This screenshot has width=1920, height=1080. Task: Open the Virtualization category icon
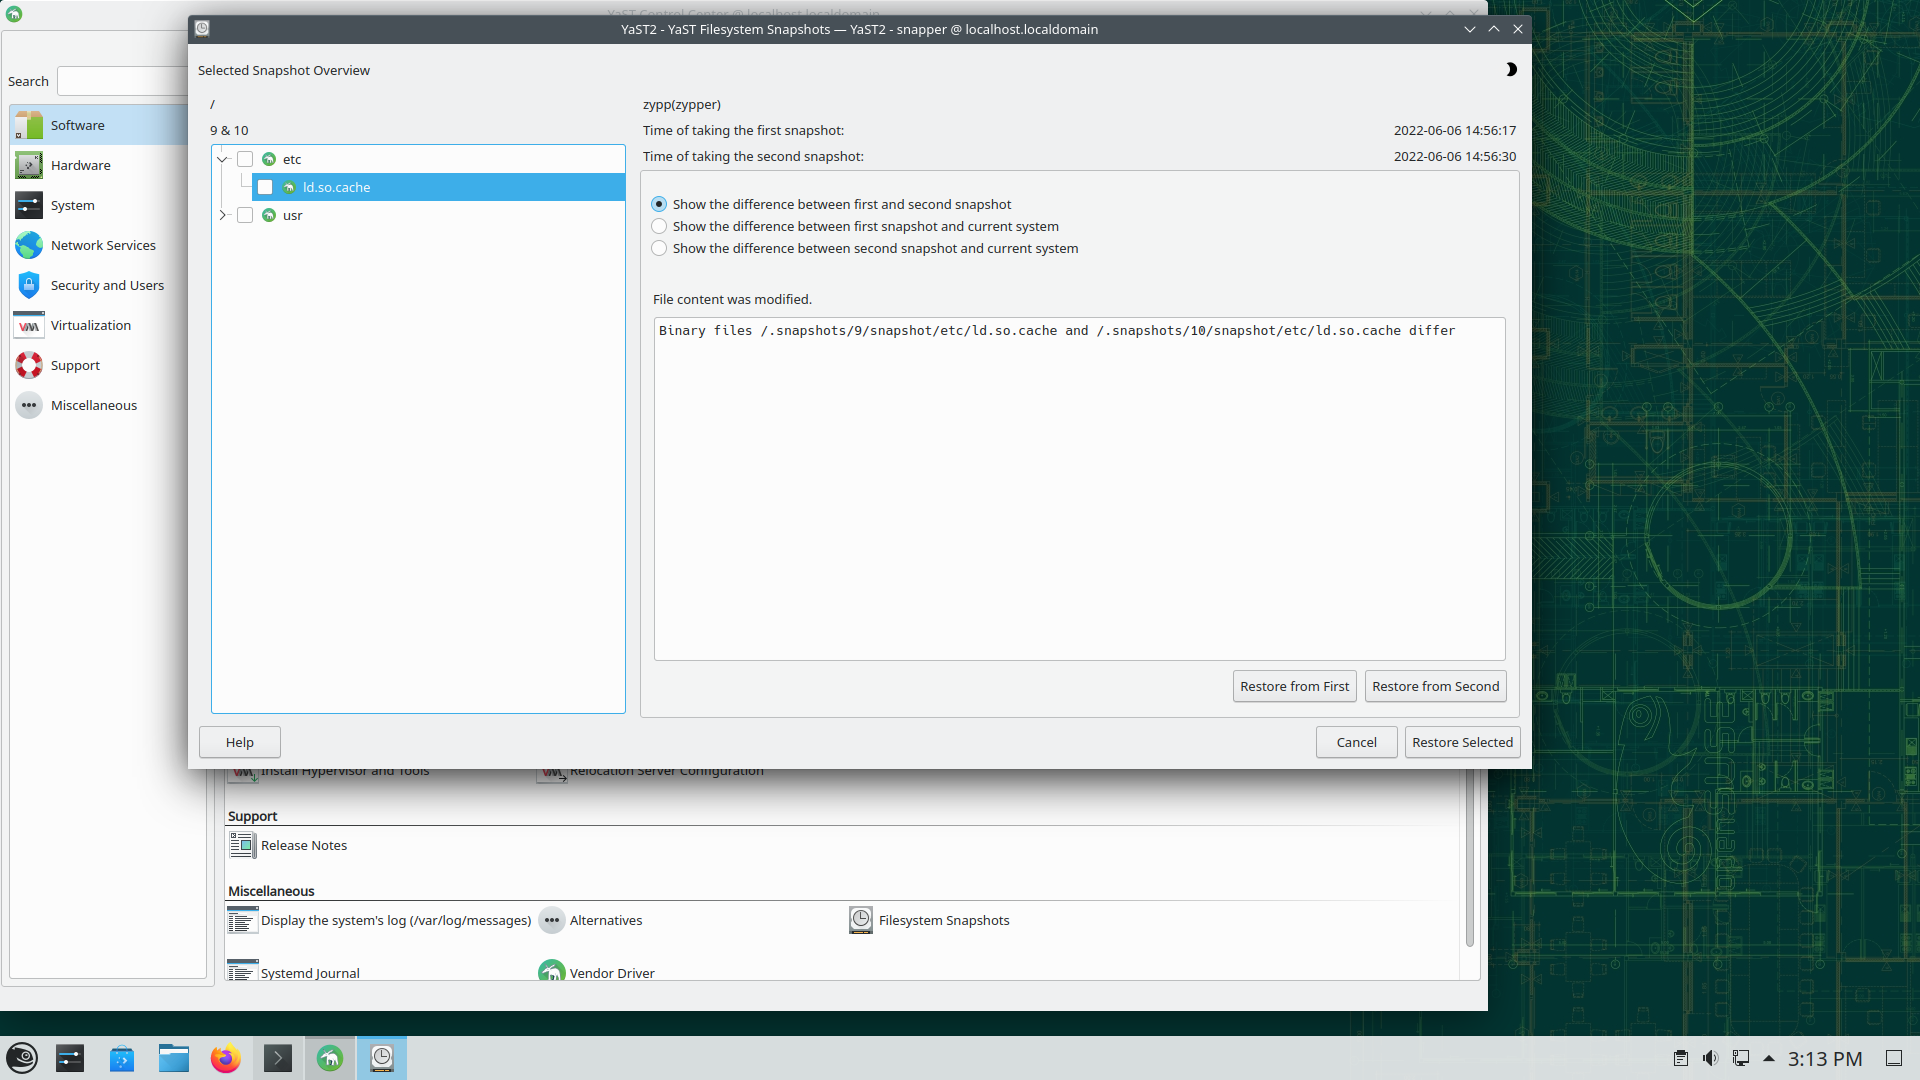(x=29, y=325)
